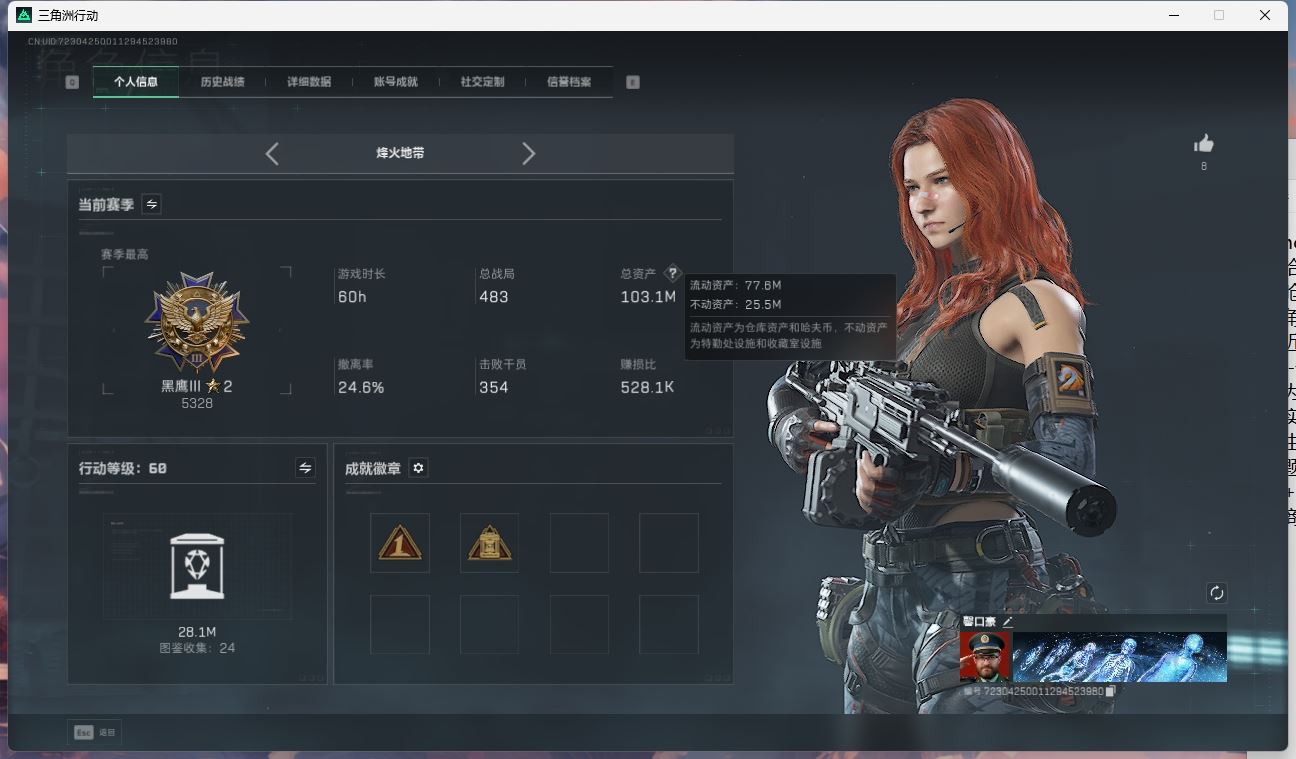1296x759 pixels.
Task: Click the thumbs-up like icon
Action: click(x=1204, y=144)
